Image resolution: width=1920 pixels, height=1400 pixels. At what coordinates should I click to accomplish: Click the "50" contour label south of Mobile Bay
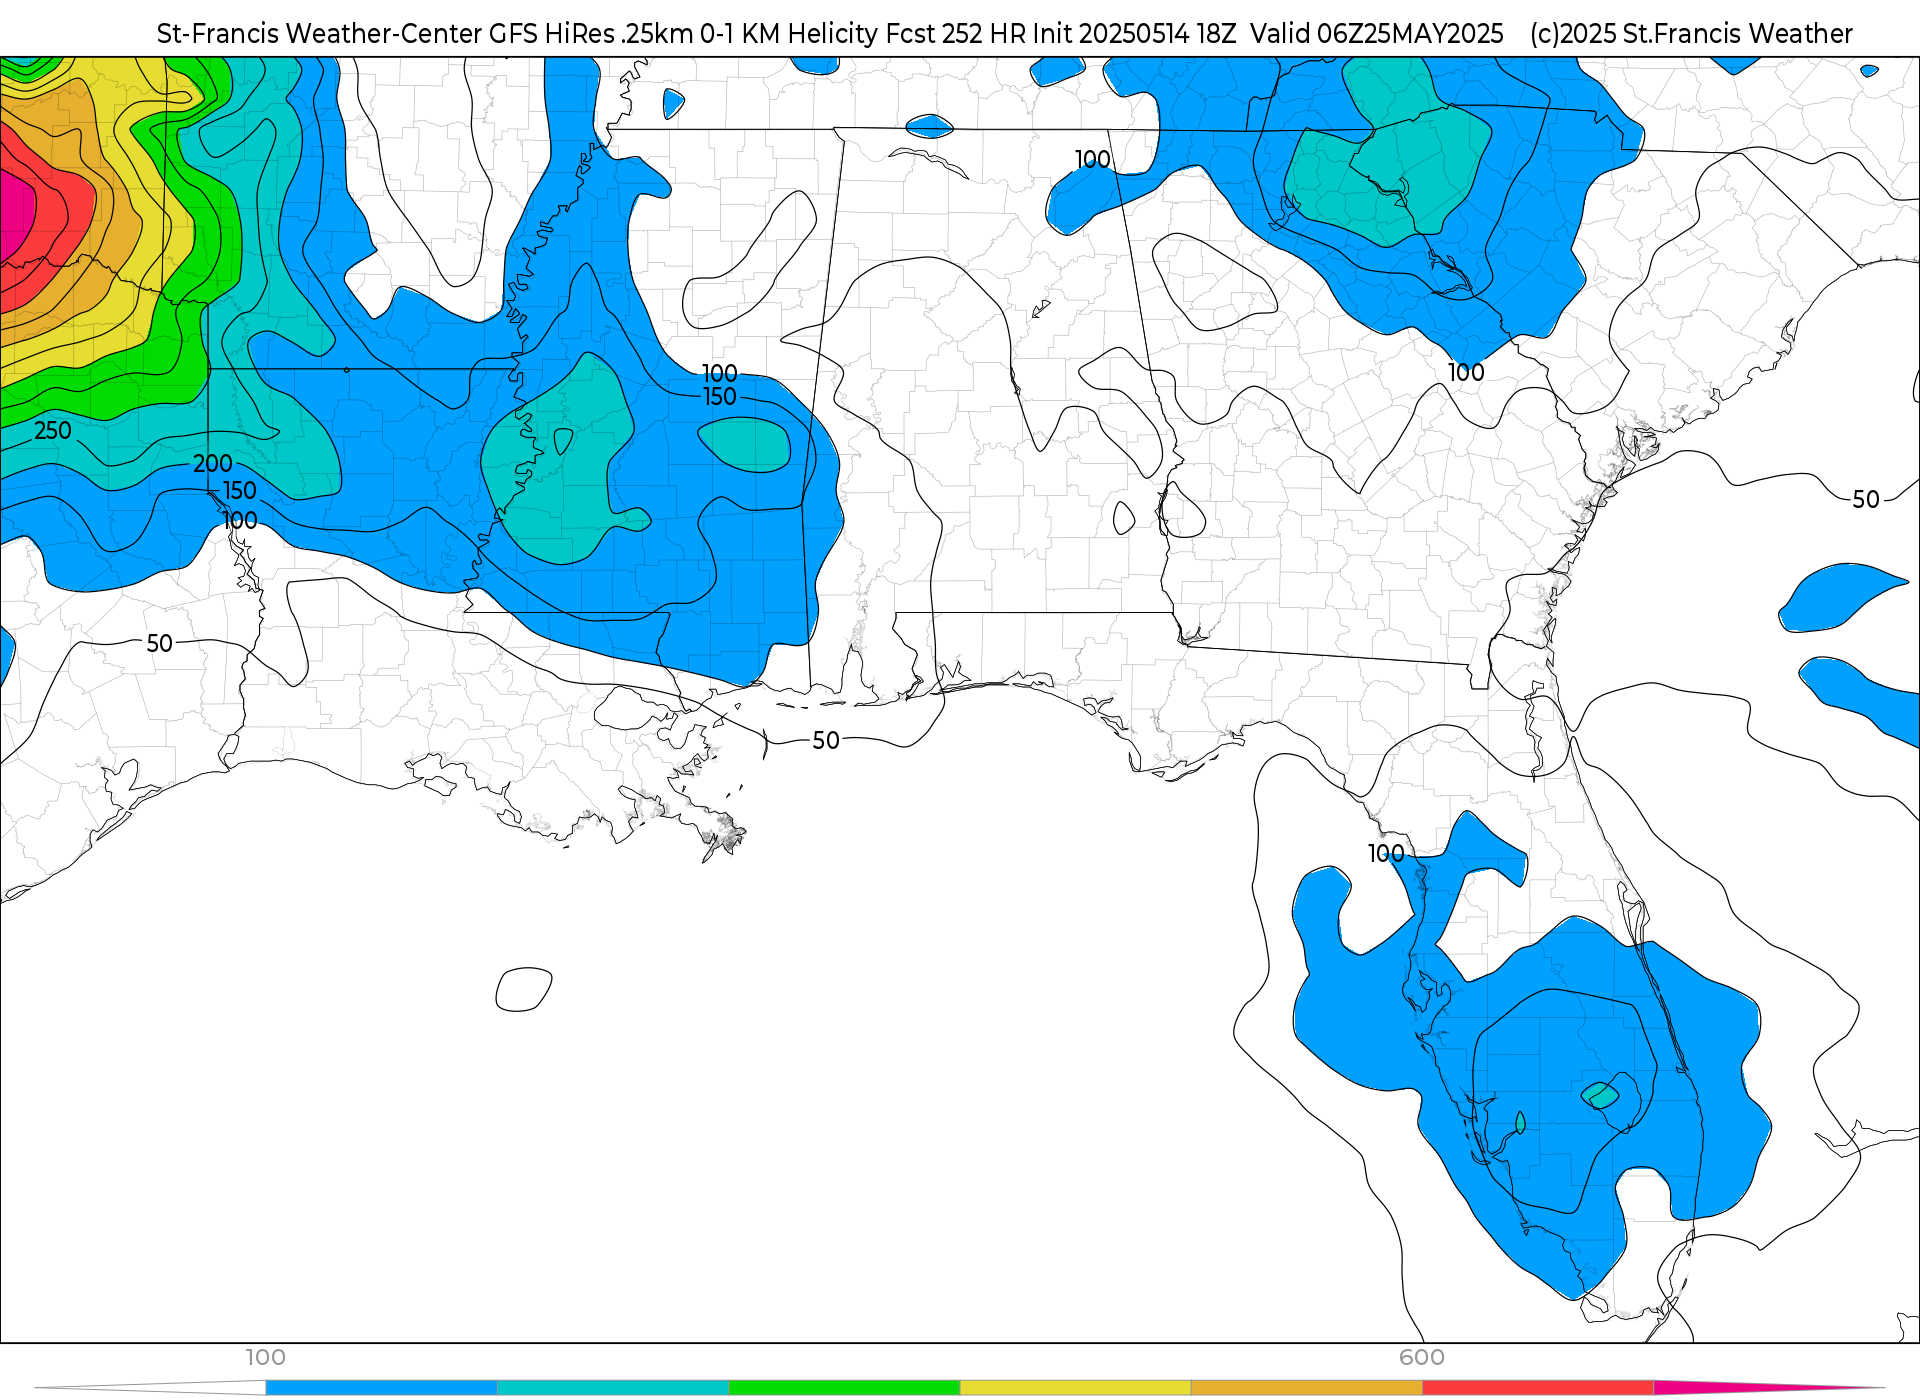(x=826, y=741)
